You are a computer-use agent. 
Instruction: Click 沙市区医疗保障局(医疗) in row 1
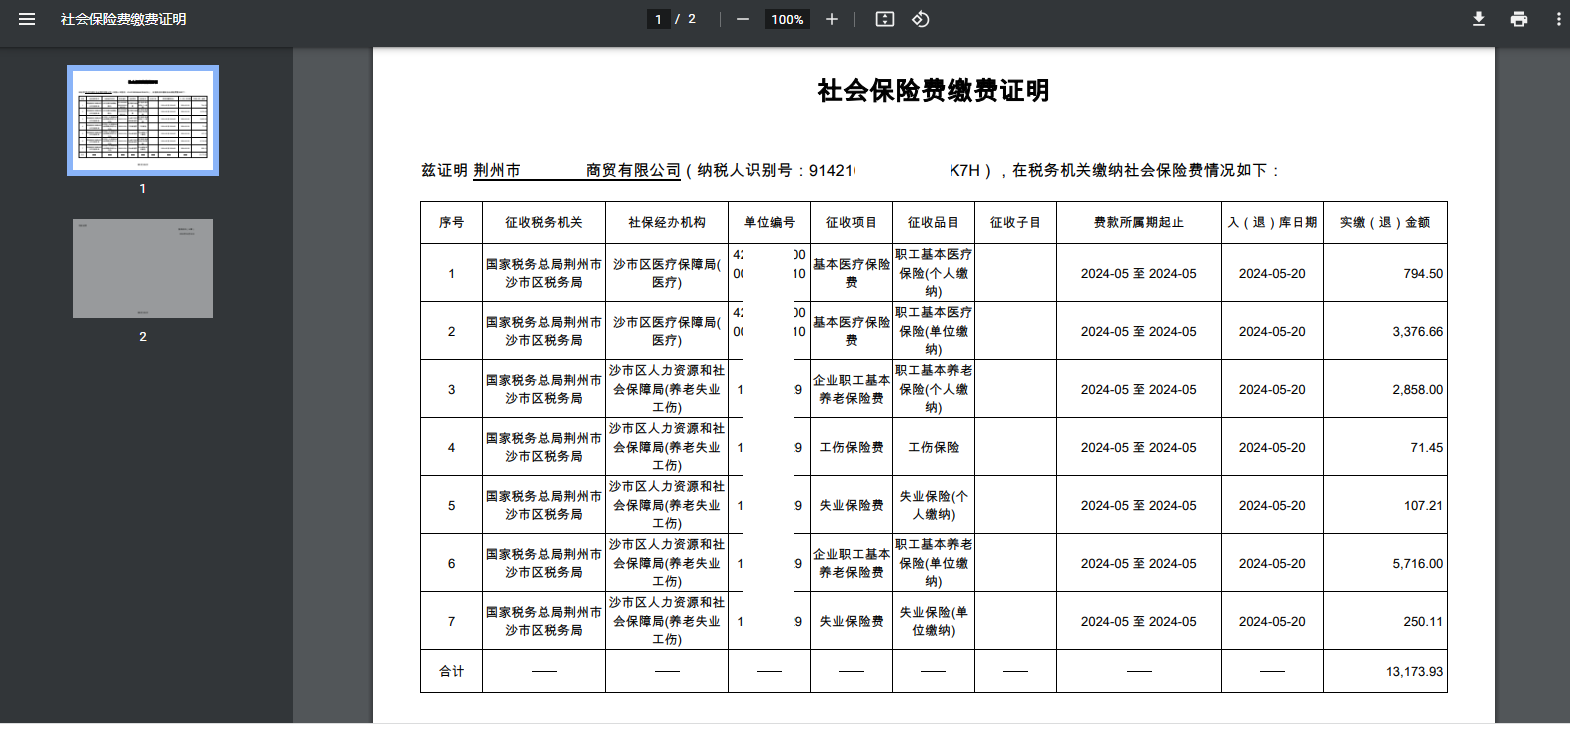[667, 273]
